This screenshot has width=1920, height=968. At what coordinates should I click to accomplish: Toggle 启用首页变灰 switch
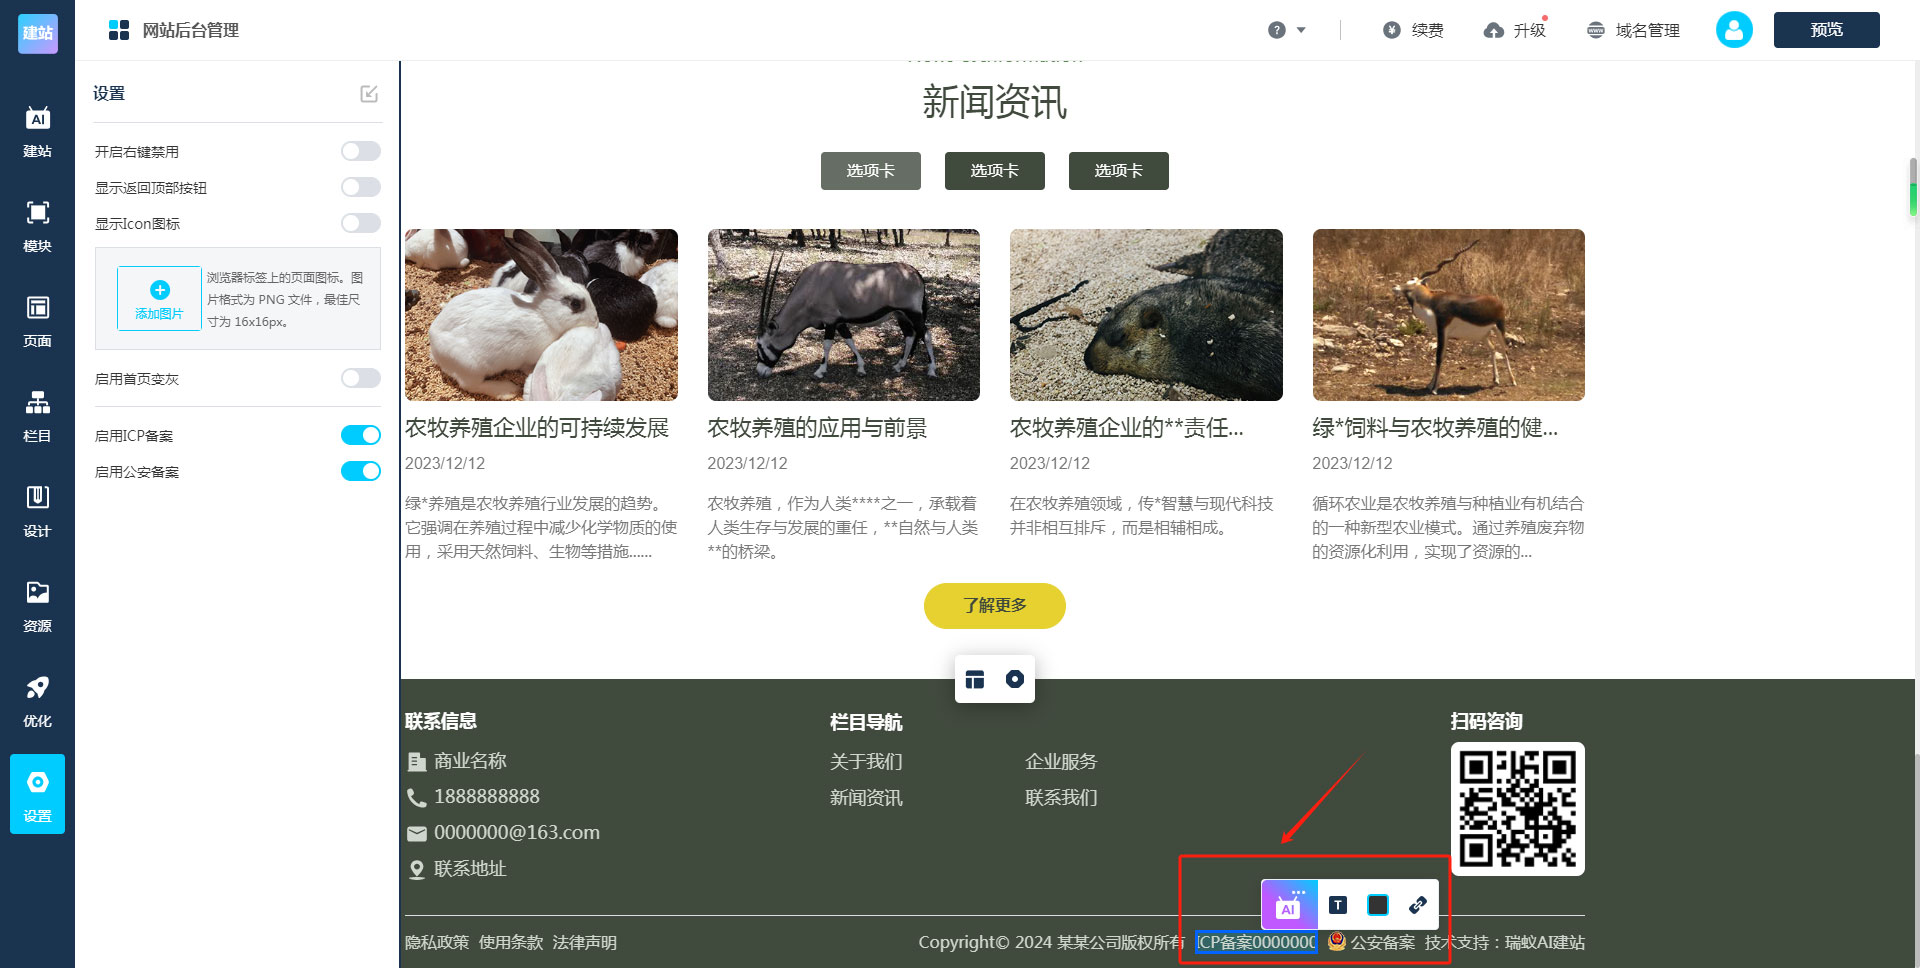[x=361, y=378]
